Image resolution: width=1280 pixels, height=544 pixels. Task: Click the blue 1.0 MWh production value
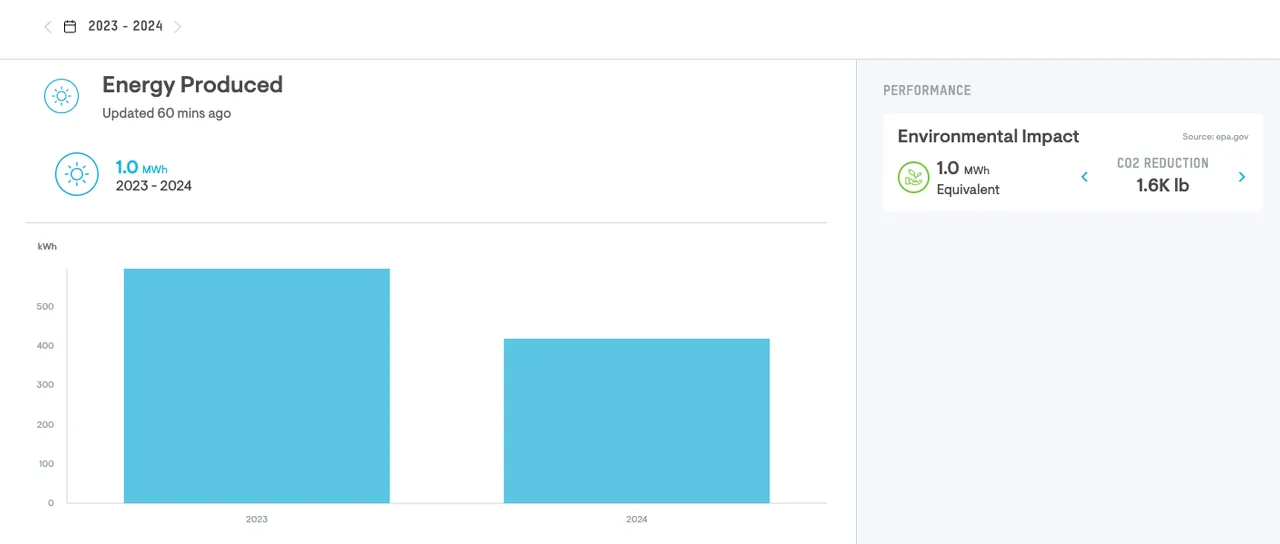(x=141, y=168)
